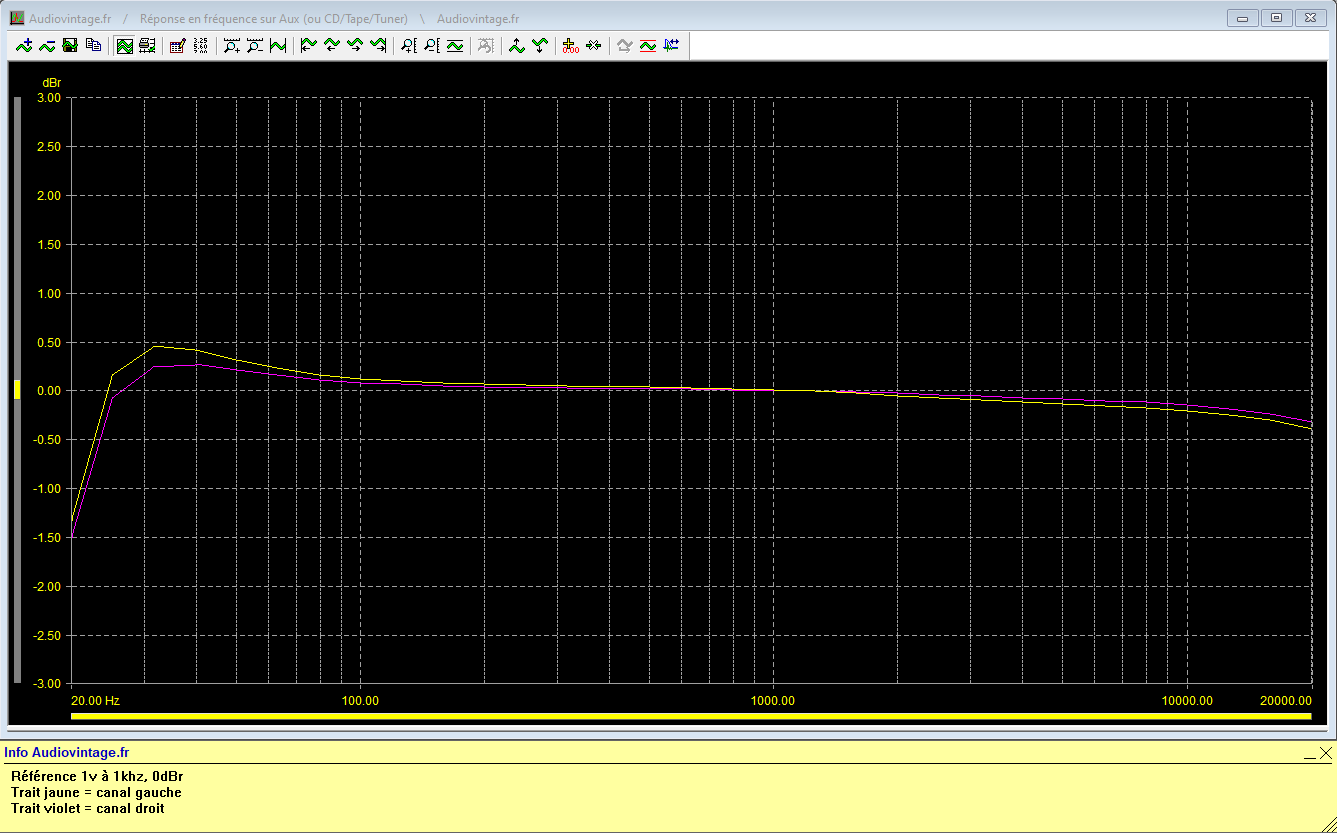
Task: Toggle the red limit line curve icon
Action: [x=648, y=45]
